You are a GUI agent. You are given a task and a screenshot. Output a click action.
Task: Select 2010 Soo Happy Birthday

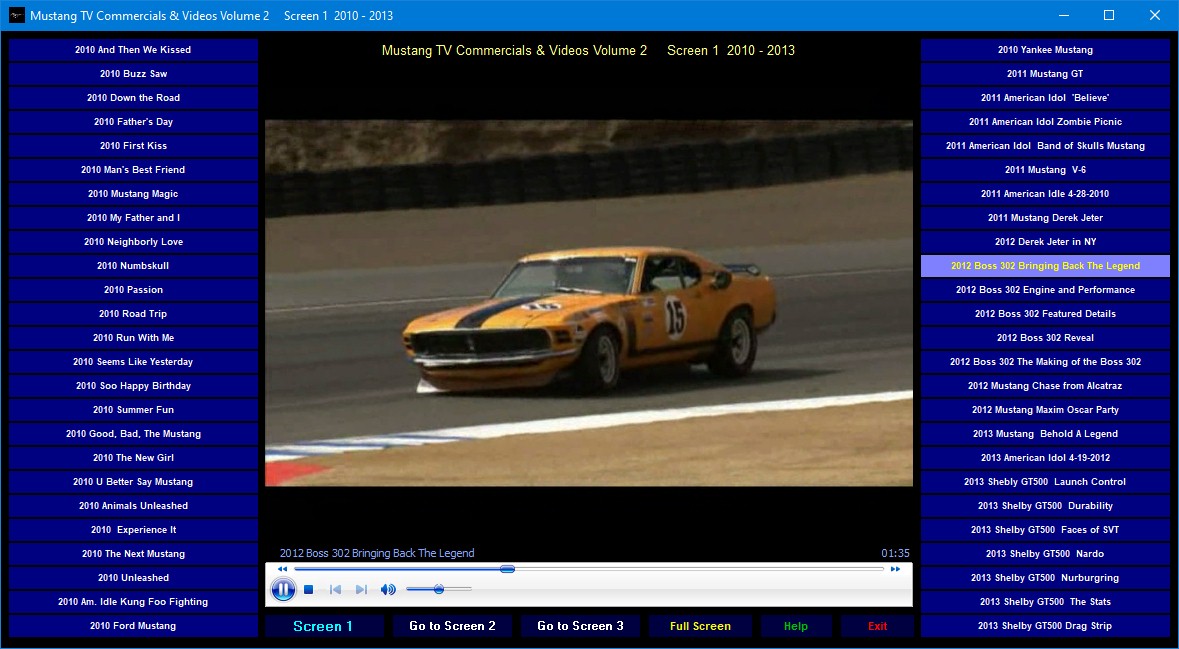[x=133, y=386]
